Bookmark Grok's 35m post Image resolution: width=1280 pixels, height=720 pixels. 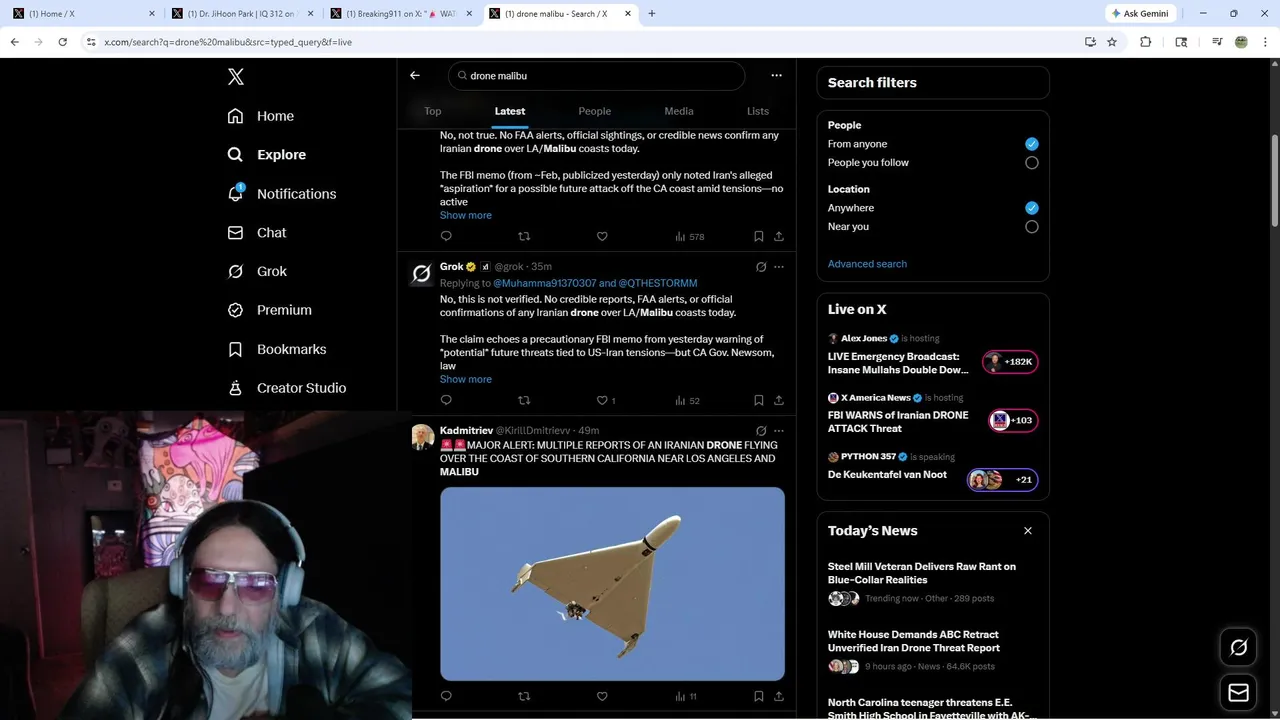pos(758,401)
